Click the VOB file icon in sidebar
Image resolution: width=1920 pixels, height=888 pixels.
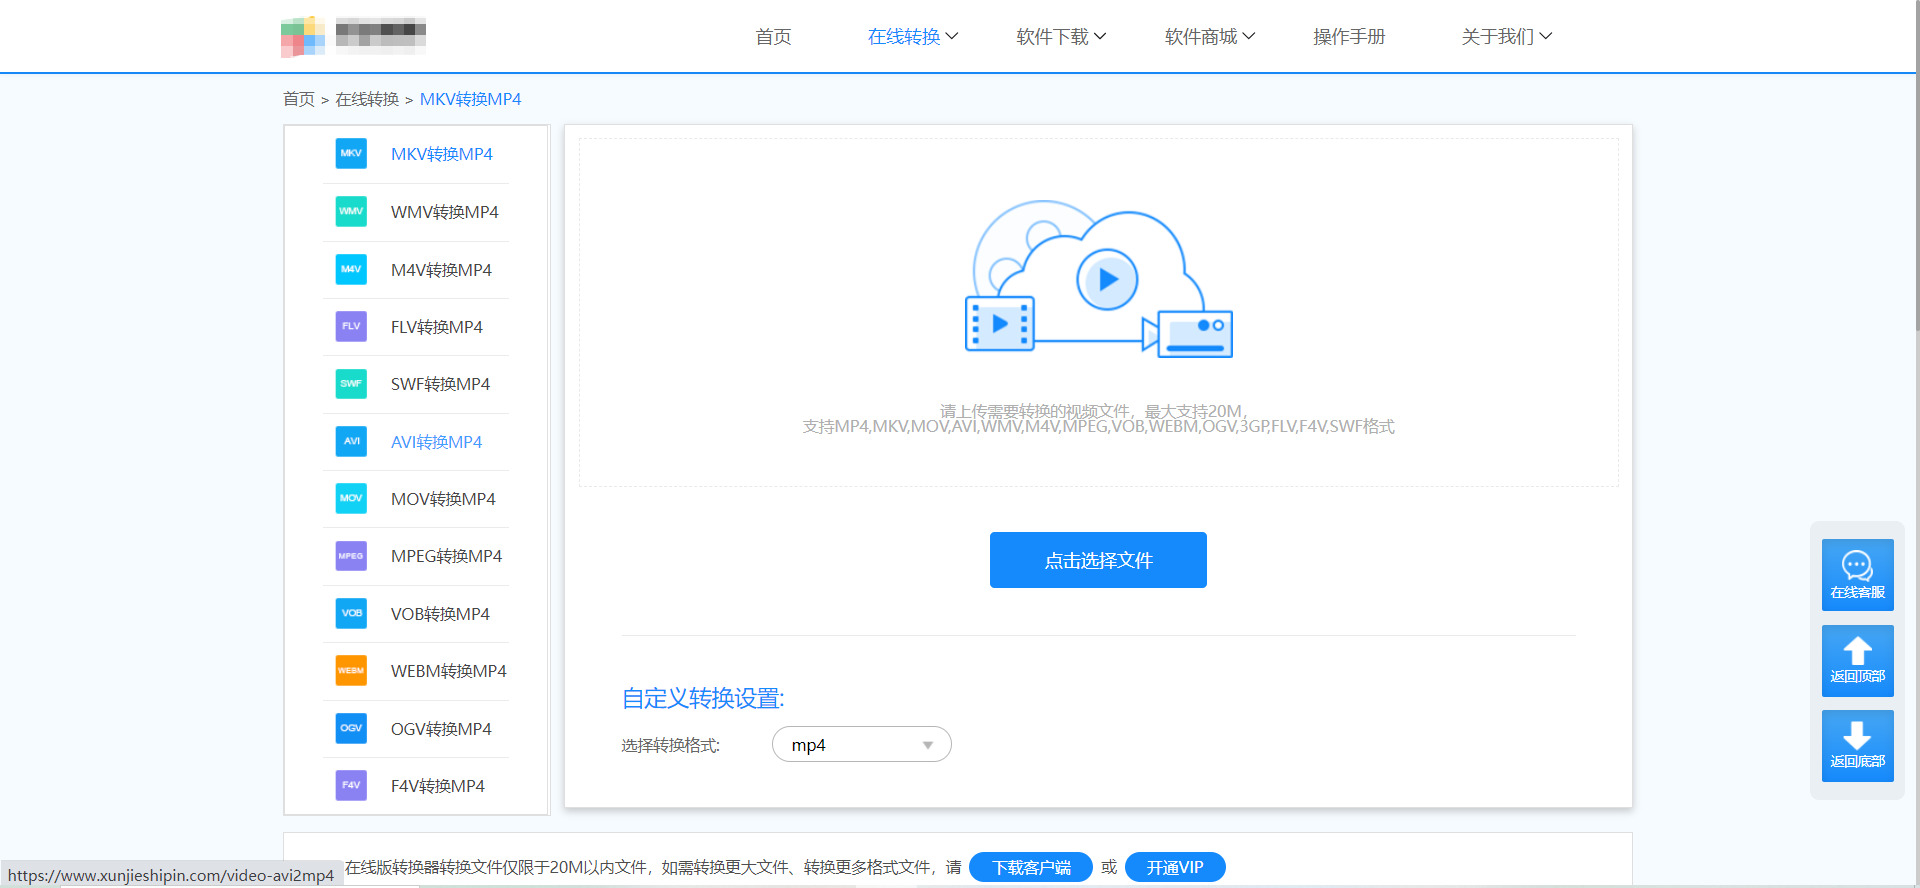(351, 613)
